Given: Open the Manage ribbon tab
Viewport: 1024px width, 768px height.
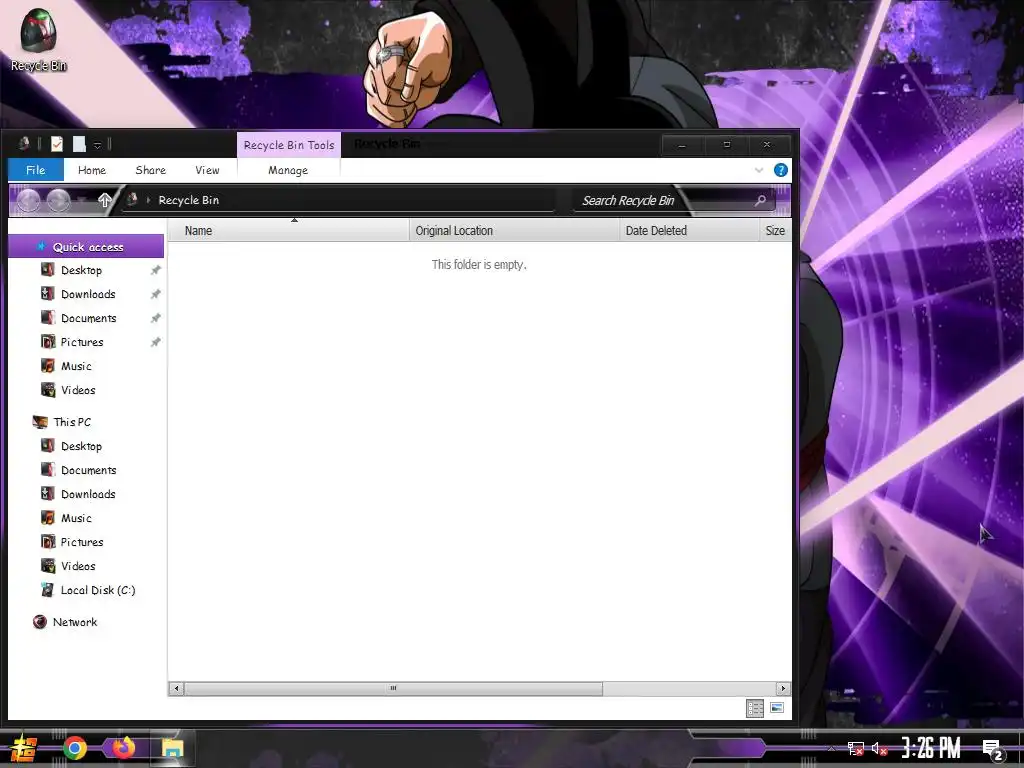Looking at the screenshot, I should point(288,170).
